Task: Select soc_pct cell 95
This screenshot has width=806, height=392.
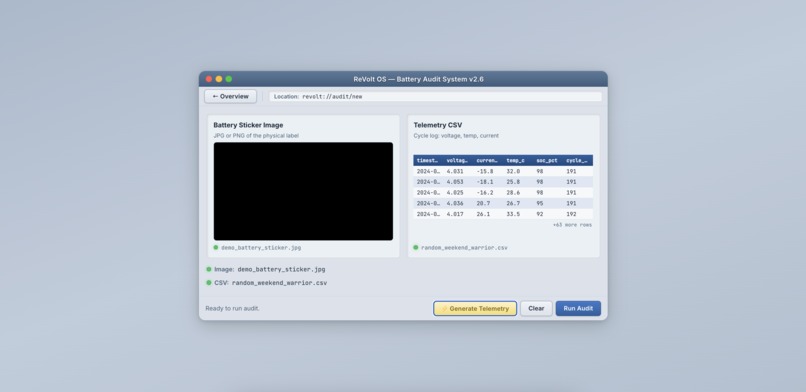Action: point(540,203)
